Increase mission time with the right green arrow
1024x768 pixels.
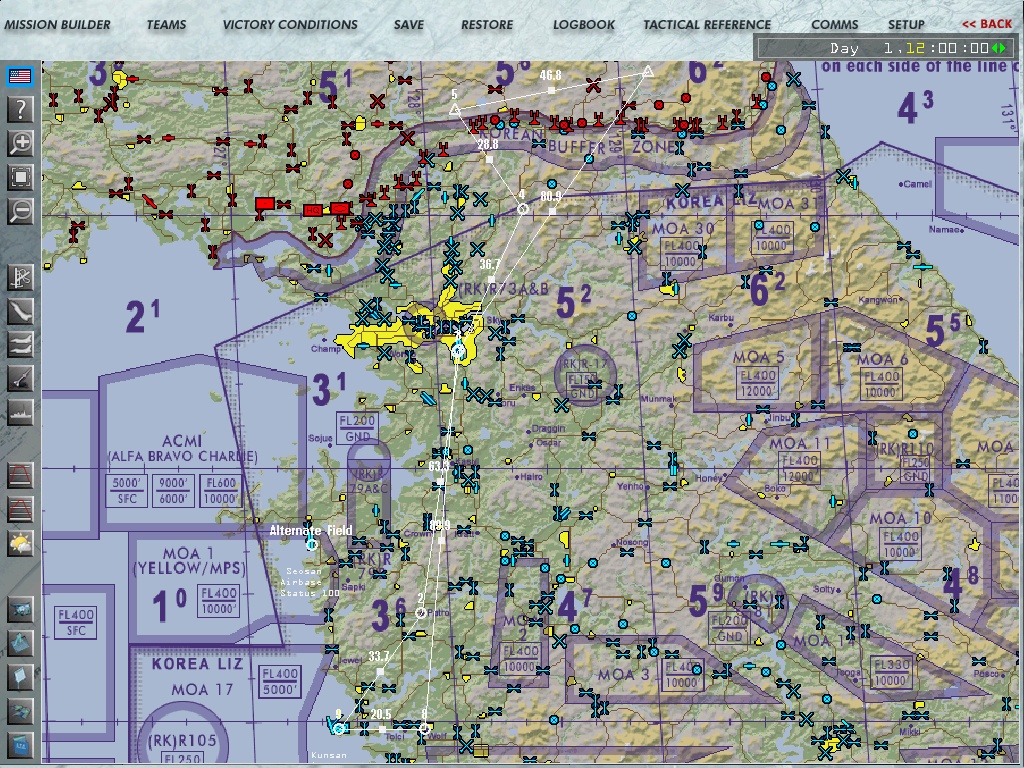click(1002, 48)
